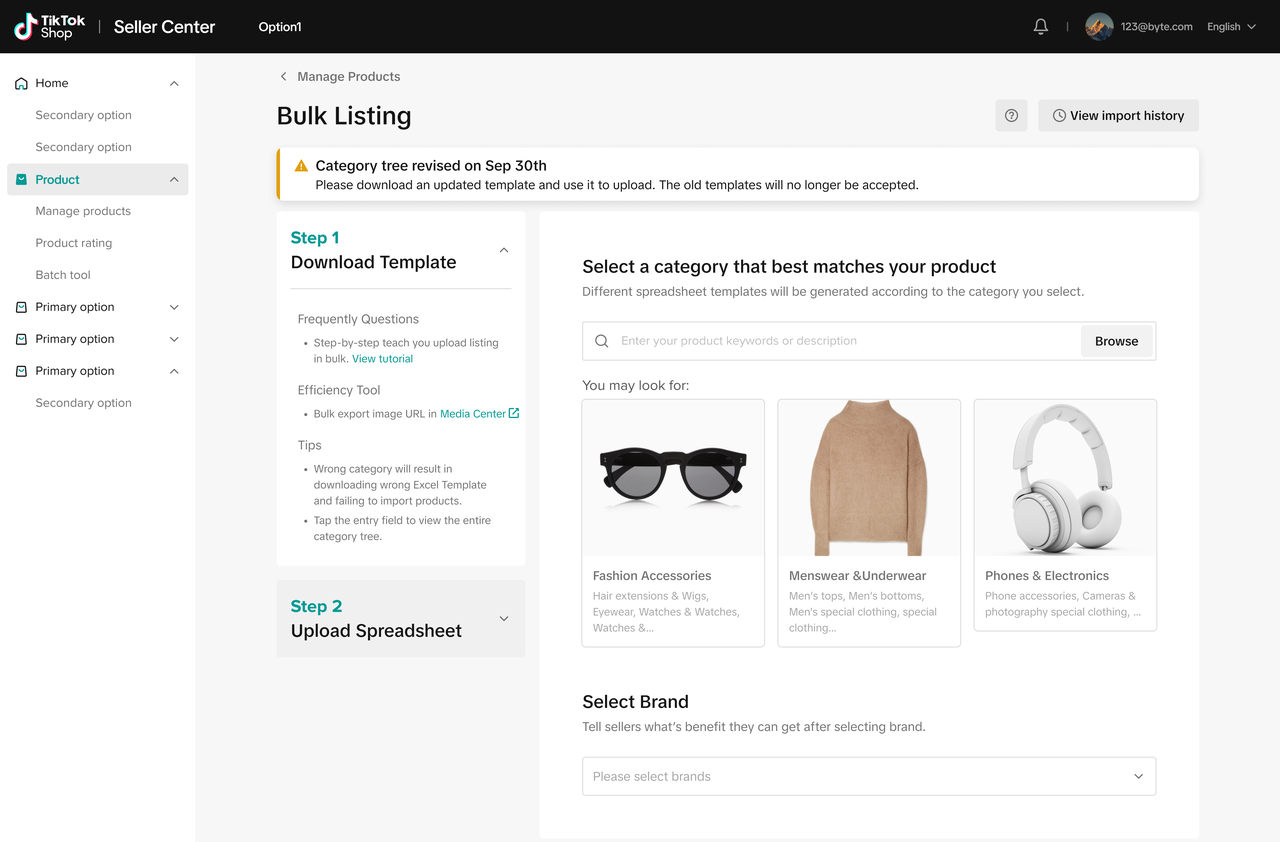
Task: Expand Step 2 Upload Spreadsheet section
Action: [x=503, y=619]
